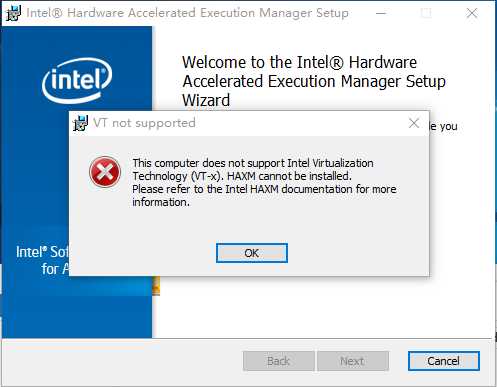Confirm the error with OK
This screenshot has width=497, height=387.
click(252, 253)
